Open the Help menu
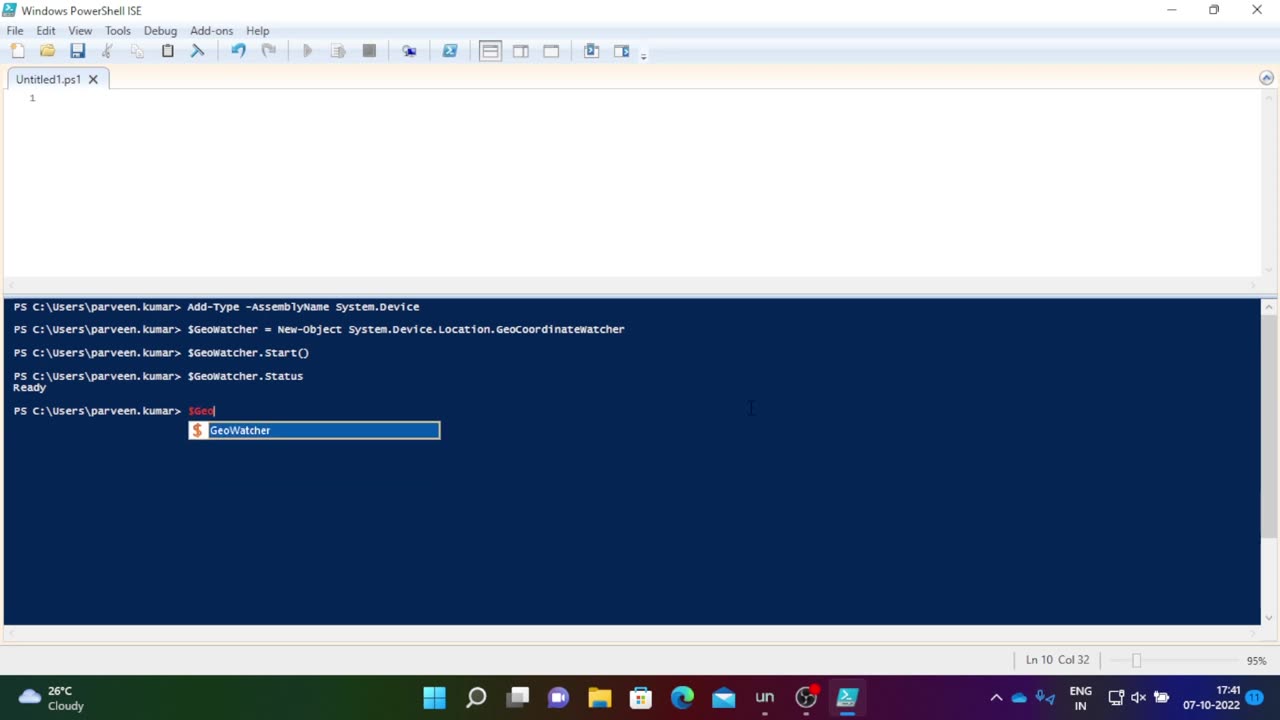Screen dimensions: 1280x720 (258, 31)
